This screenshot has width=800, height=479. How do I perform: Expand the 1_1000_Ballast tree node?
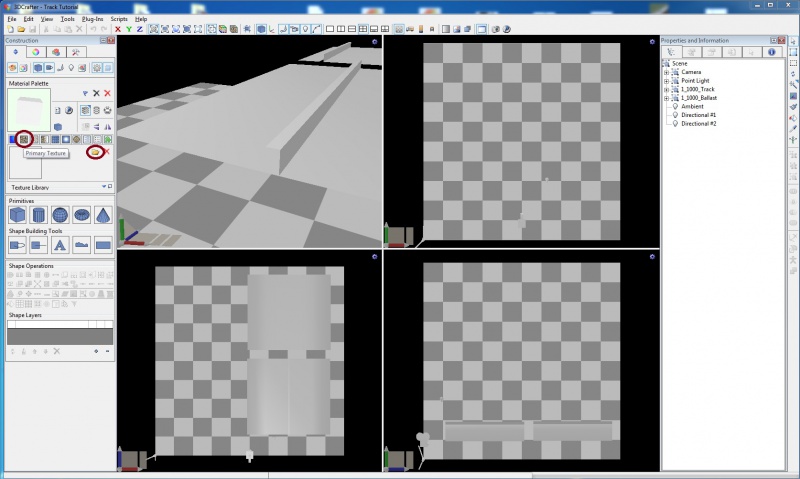point(666,98)
